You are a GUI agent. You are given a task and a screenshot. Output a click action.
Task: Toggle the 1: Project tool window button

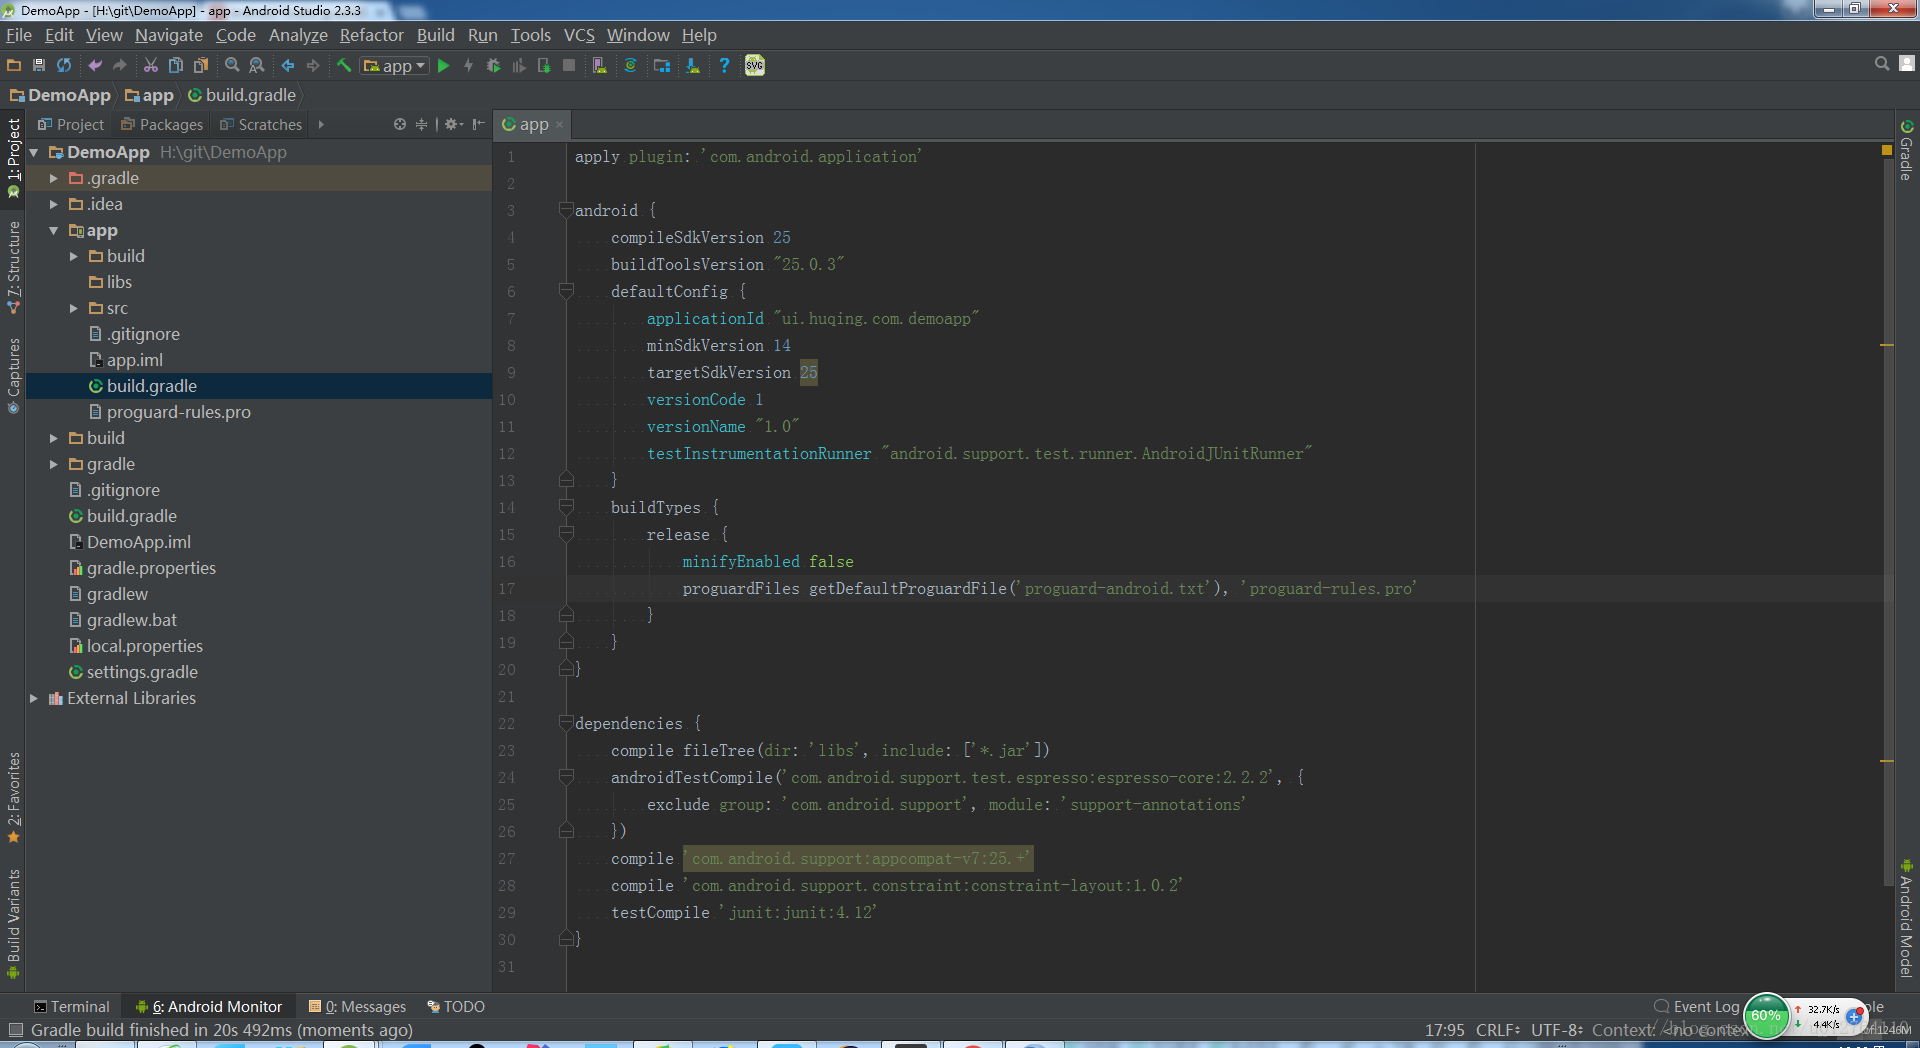13,157
